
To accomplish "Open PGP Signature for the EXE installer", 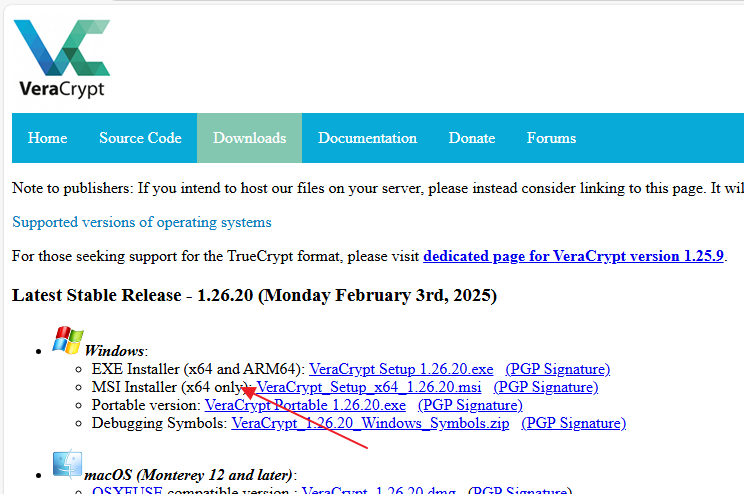I will click(x=557, y=369).
